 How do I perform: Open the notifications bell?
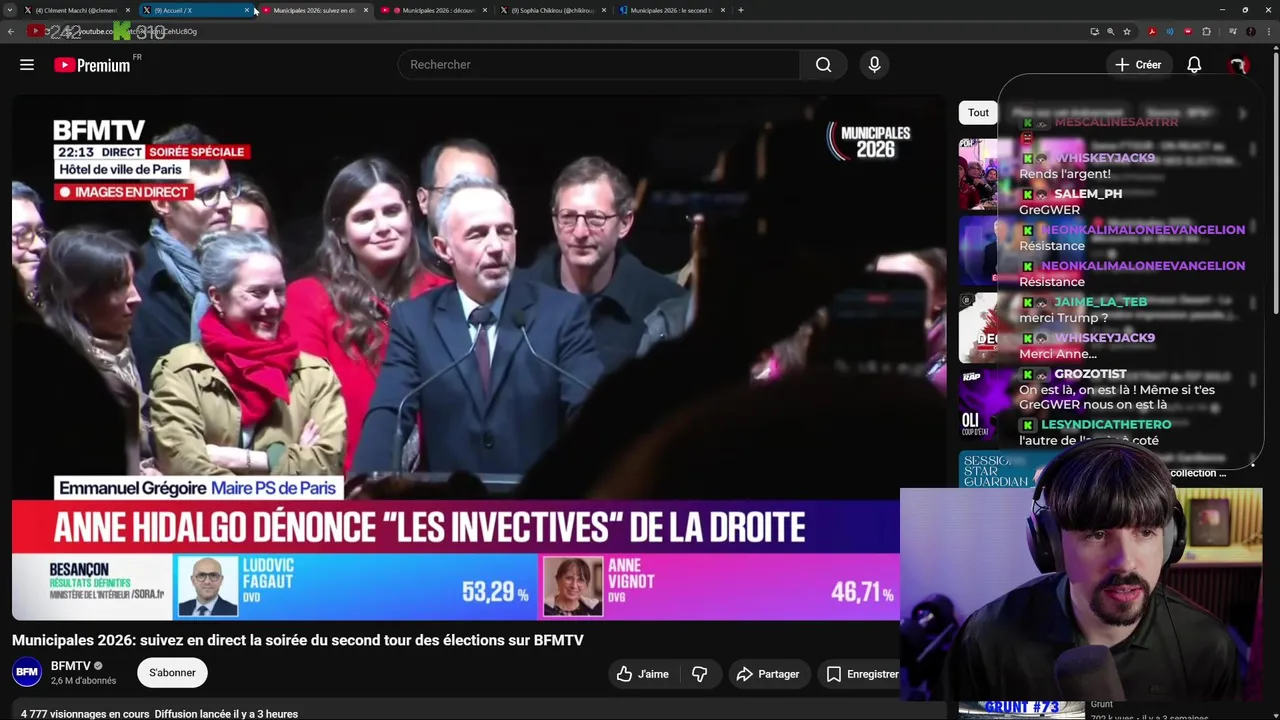(1194, 65)
